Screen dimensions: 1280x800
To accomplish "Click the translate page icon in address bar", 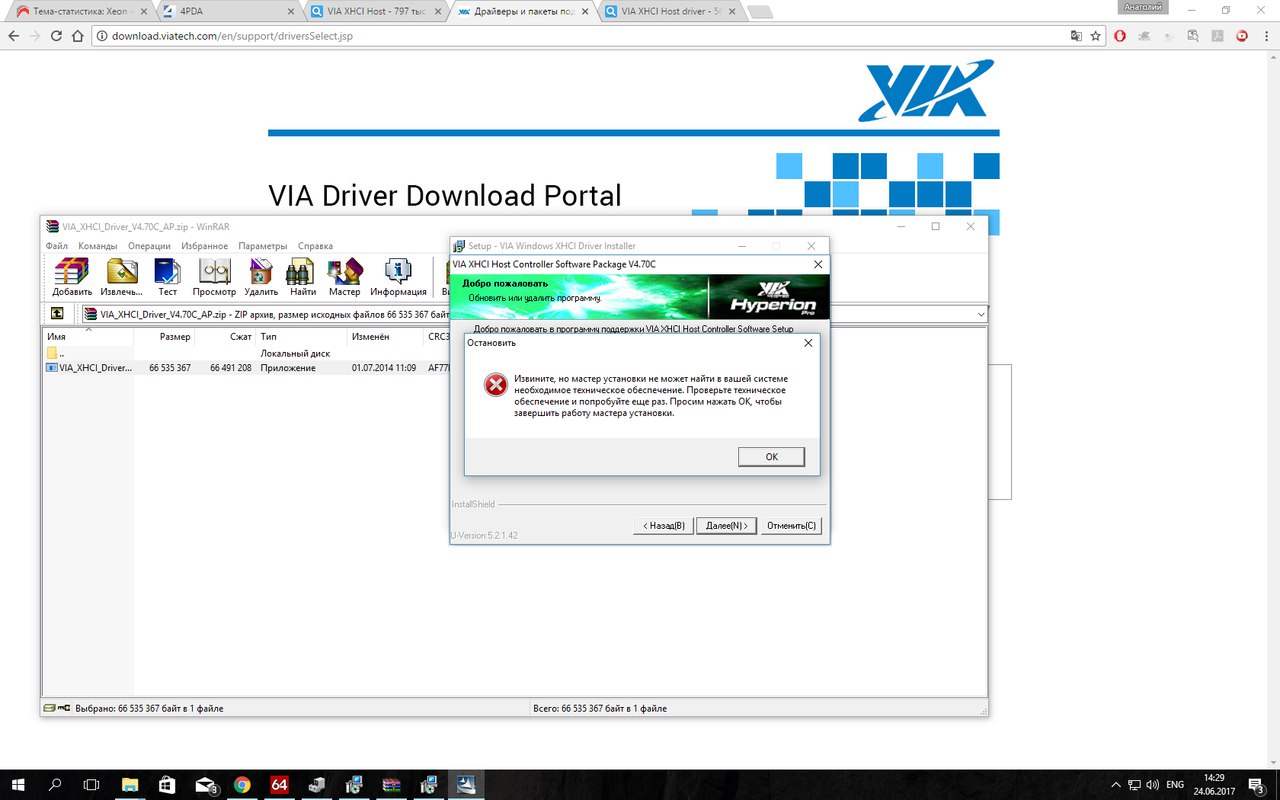I will 1076,36.
